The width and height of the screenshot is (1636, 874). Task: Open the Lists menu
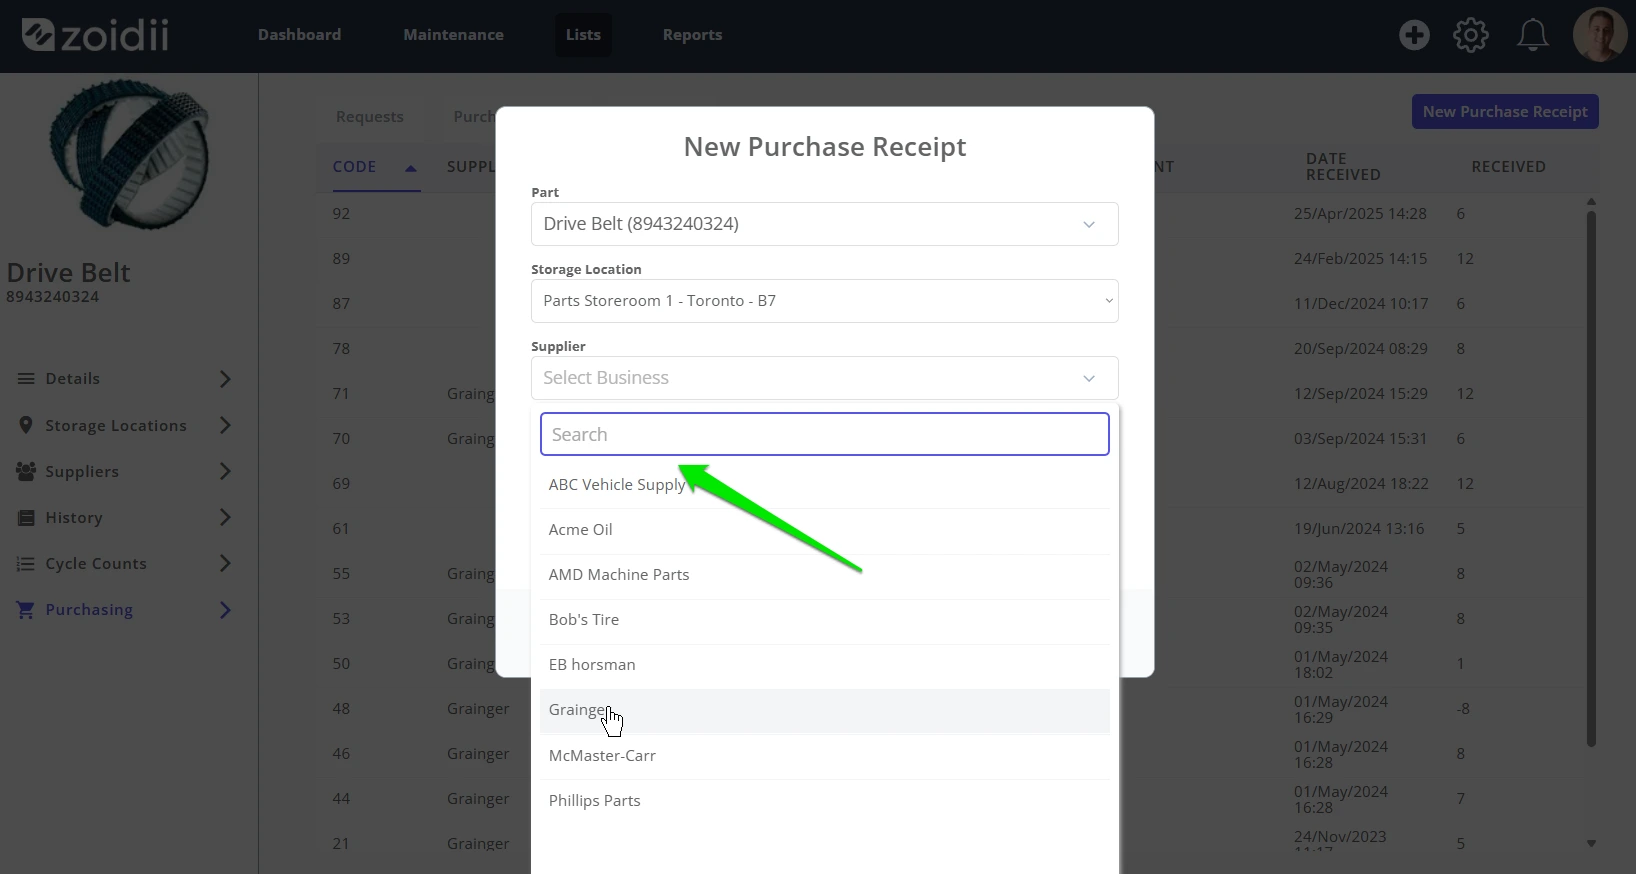(x=583, y=35)
